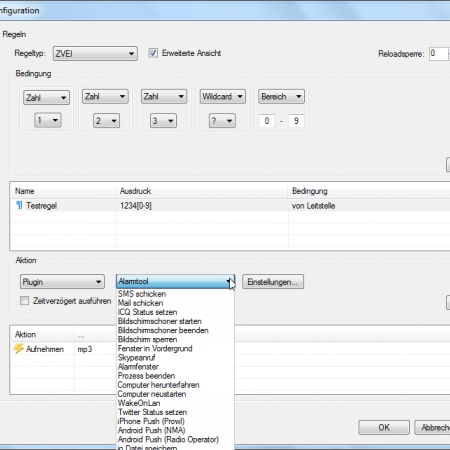Choose Fenster in Vordergrund option
This screenshot has height=450, width=450.
[x=175, y=349]
